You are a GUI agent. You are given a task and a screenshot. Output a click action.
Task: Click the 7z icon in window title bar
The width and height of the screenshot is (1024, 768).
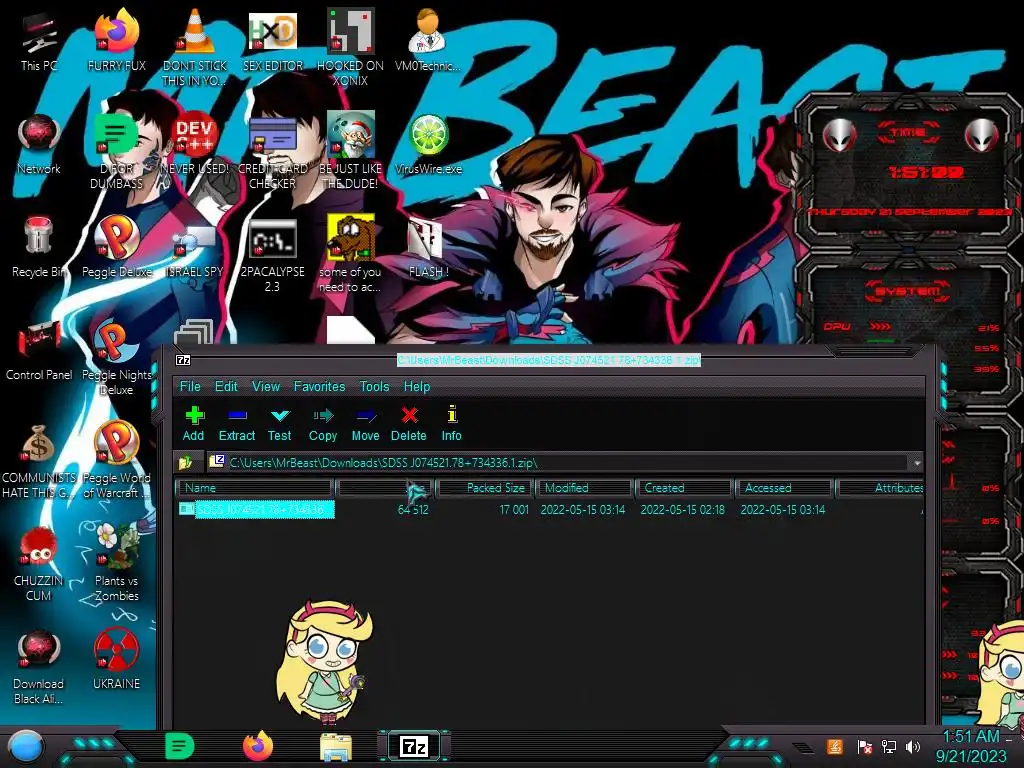click(184, 360)
